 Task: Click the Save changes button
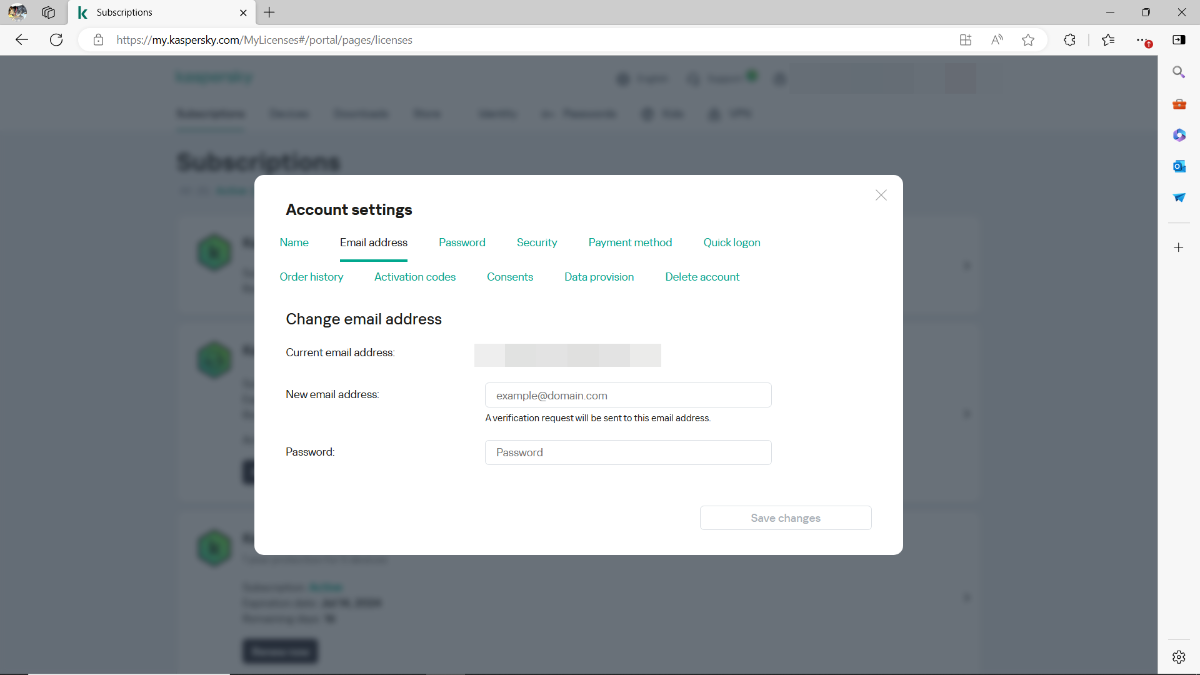click(786, 518)
